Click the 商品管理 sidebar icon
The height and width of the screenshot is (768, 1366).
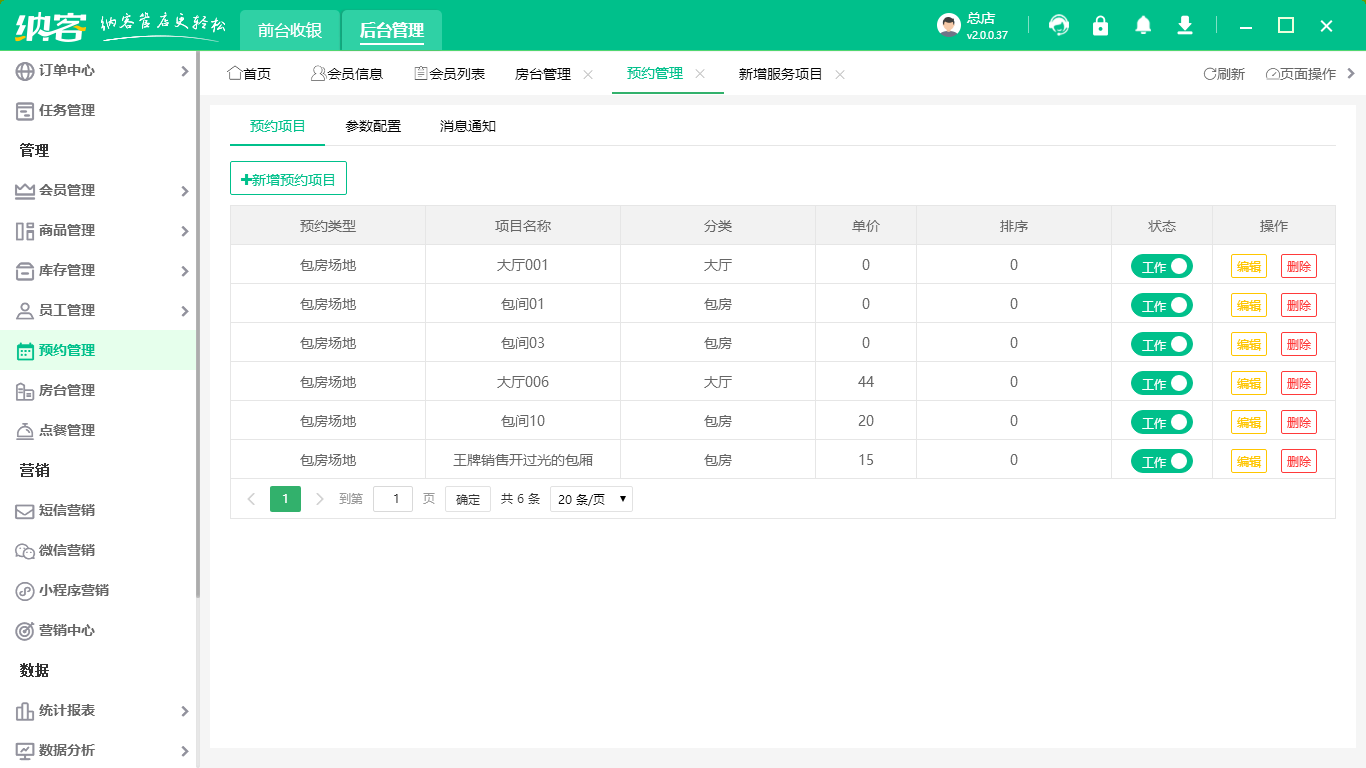25,231
